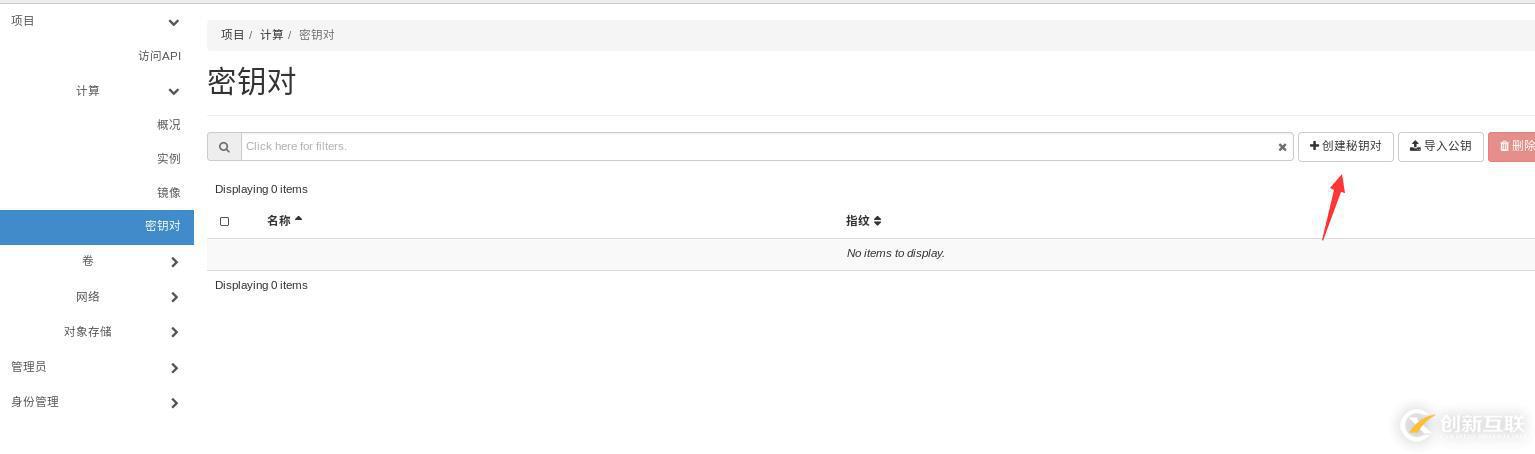Collapse the 计算 sidebar group
The width and height of the screenshot is (1535, 454).
tap(173, 92)
